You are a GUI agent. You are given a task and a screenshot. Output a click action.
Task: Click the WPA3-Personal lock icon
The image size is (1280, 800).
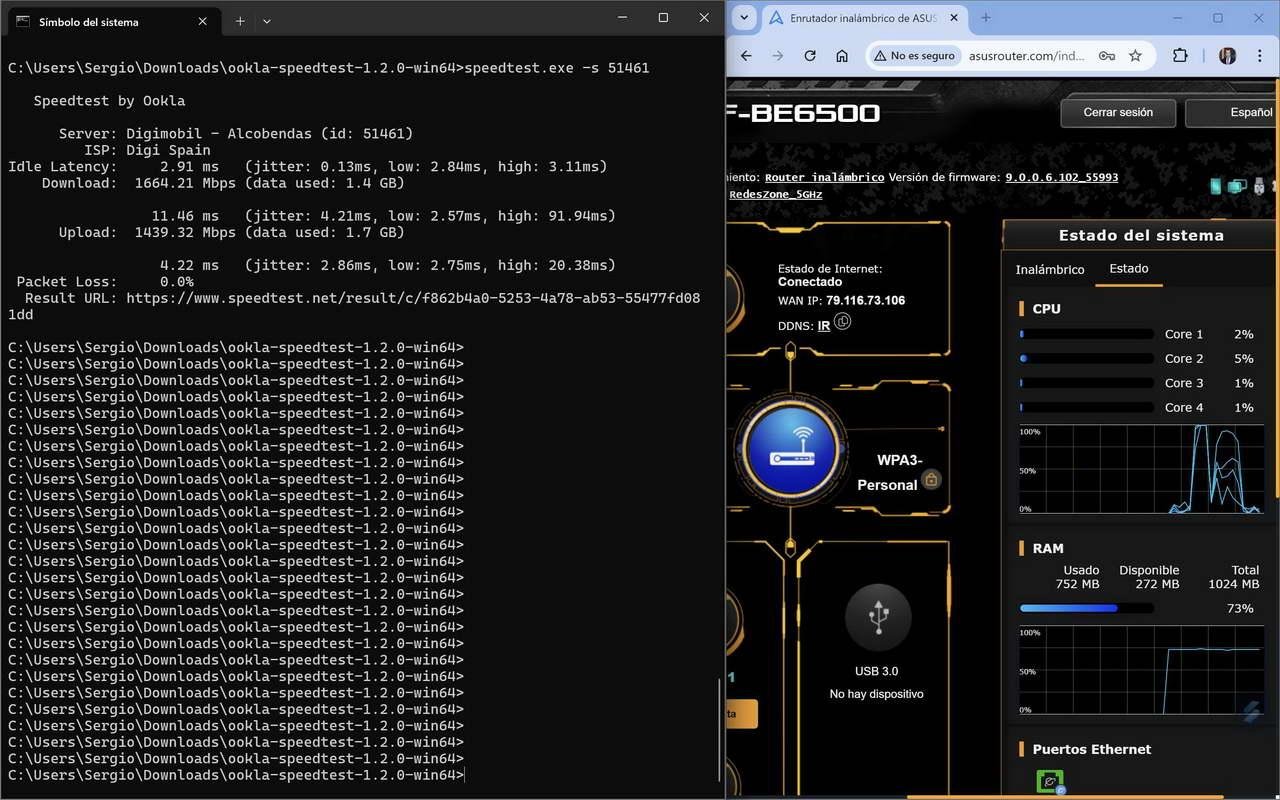tap(932, 480)
